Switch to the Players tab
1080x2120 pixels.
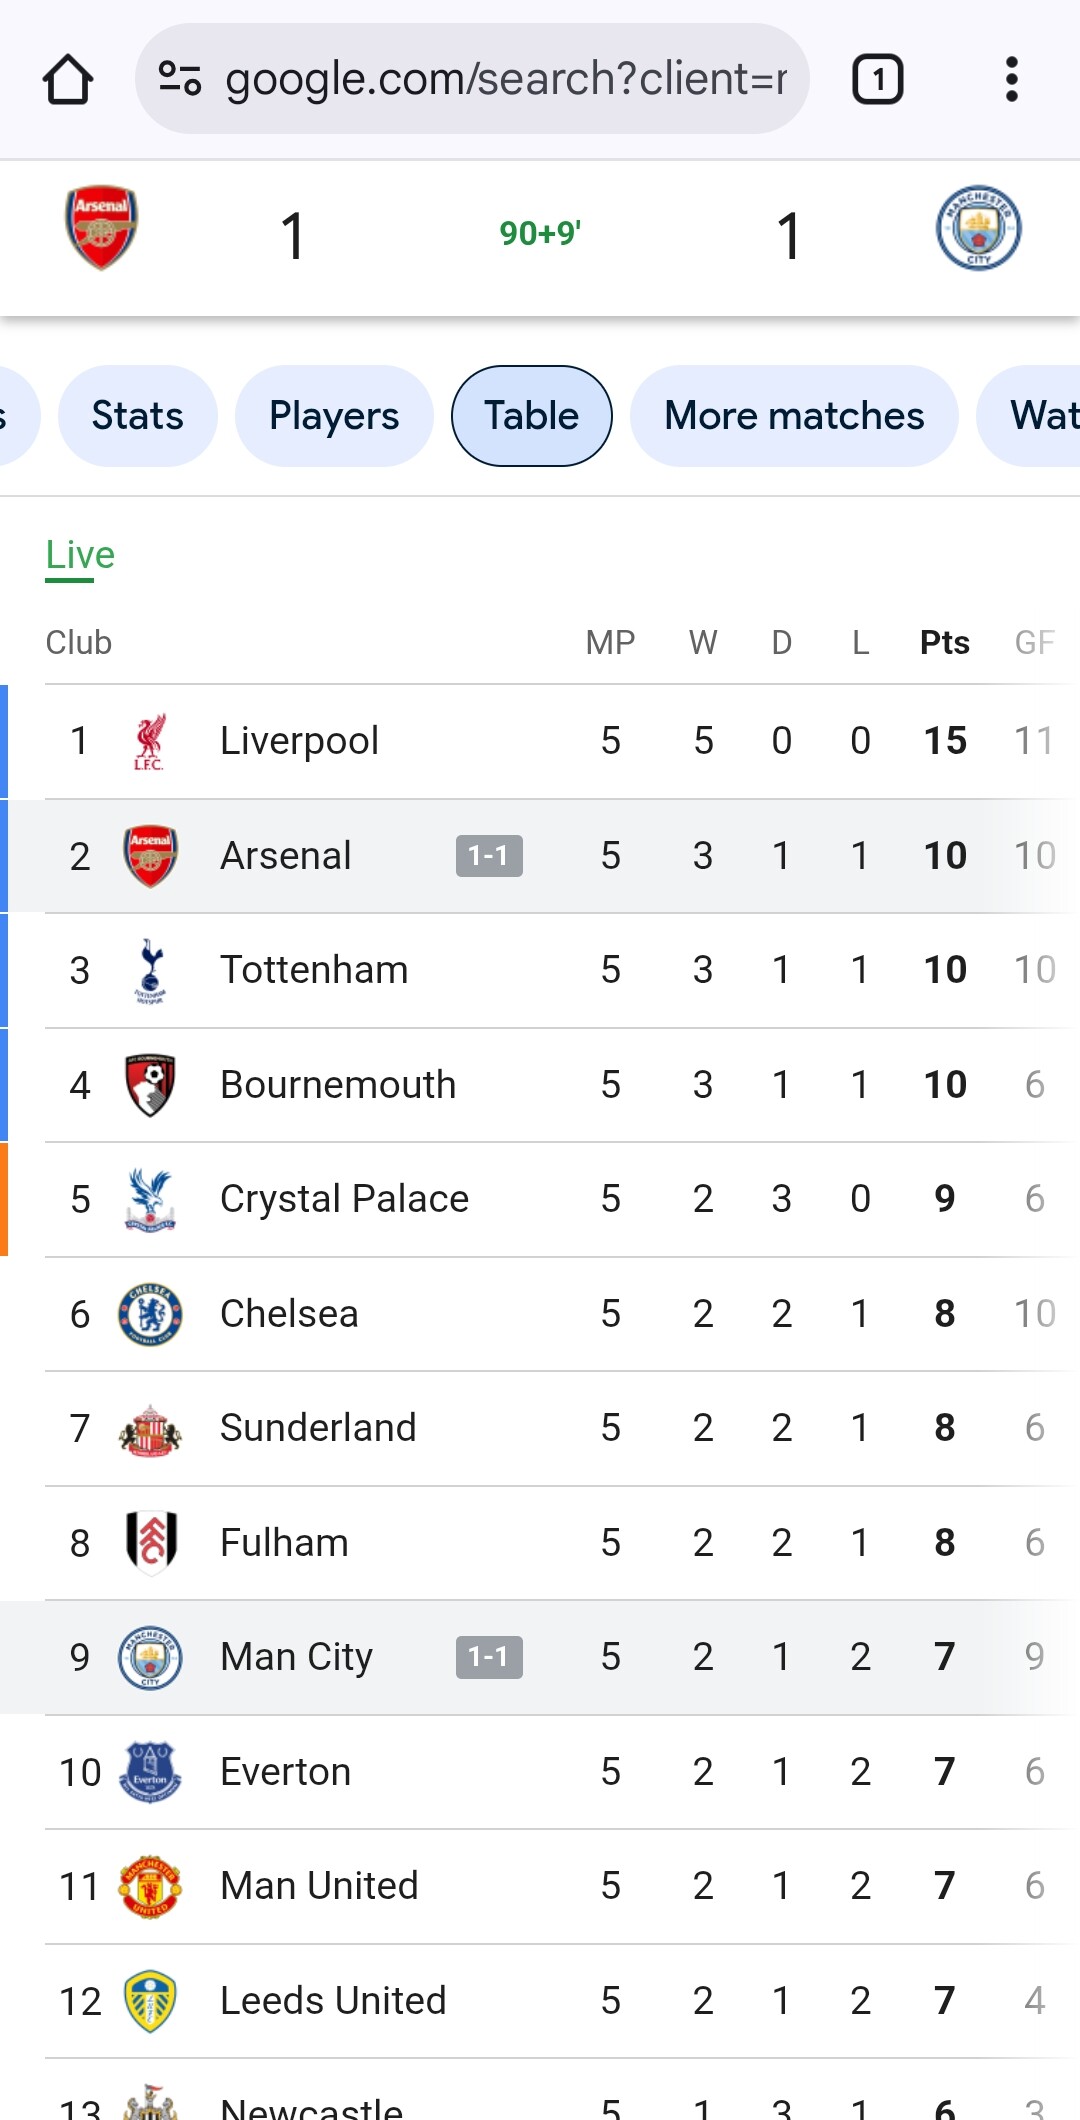(x=334, y=416)
